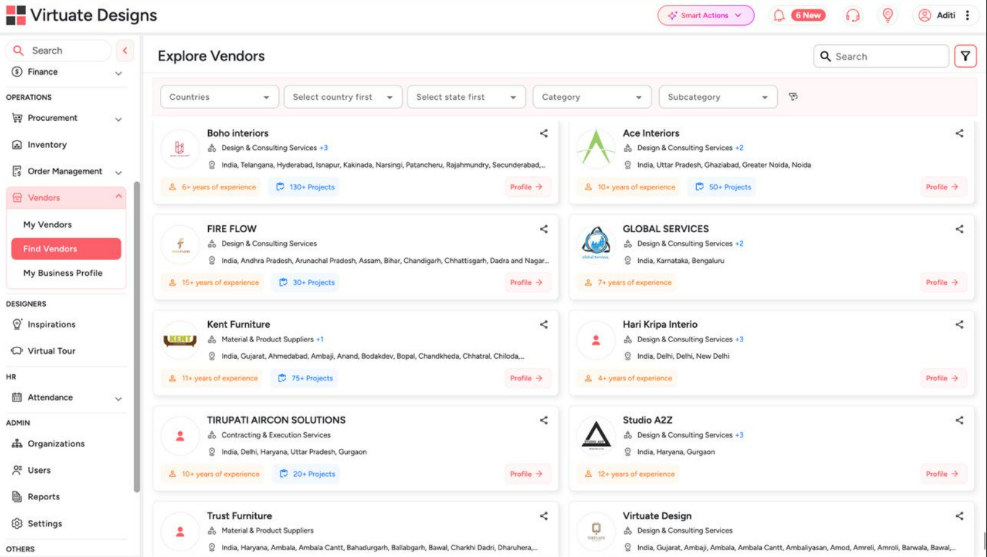Click the Kent Furniture logo thumbnail

[x=180, y=340]
